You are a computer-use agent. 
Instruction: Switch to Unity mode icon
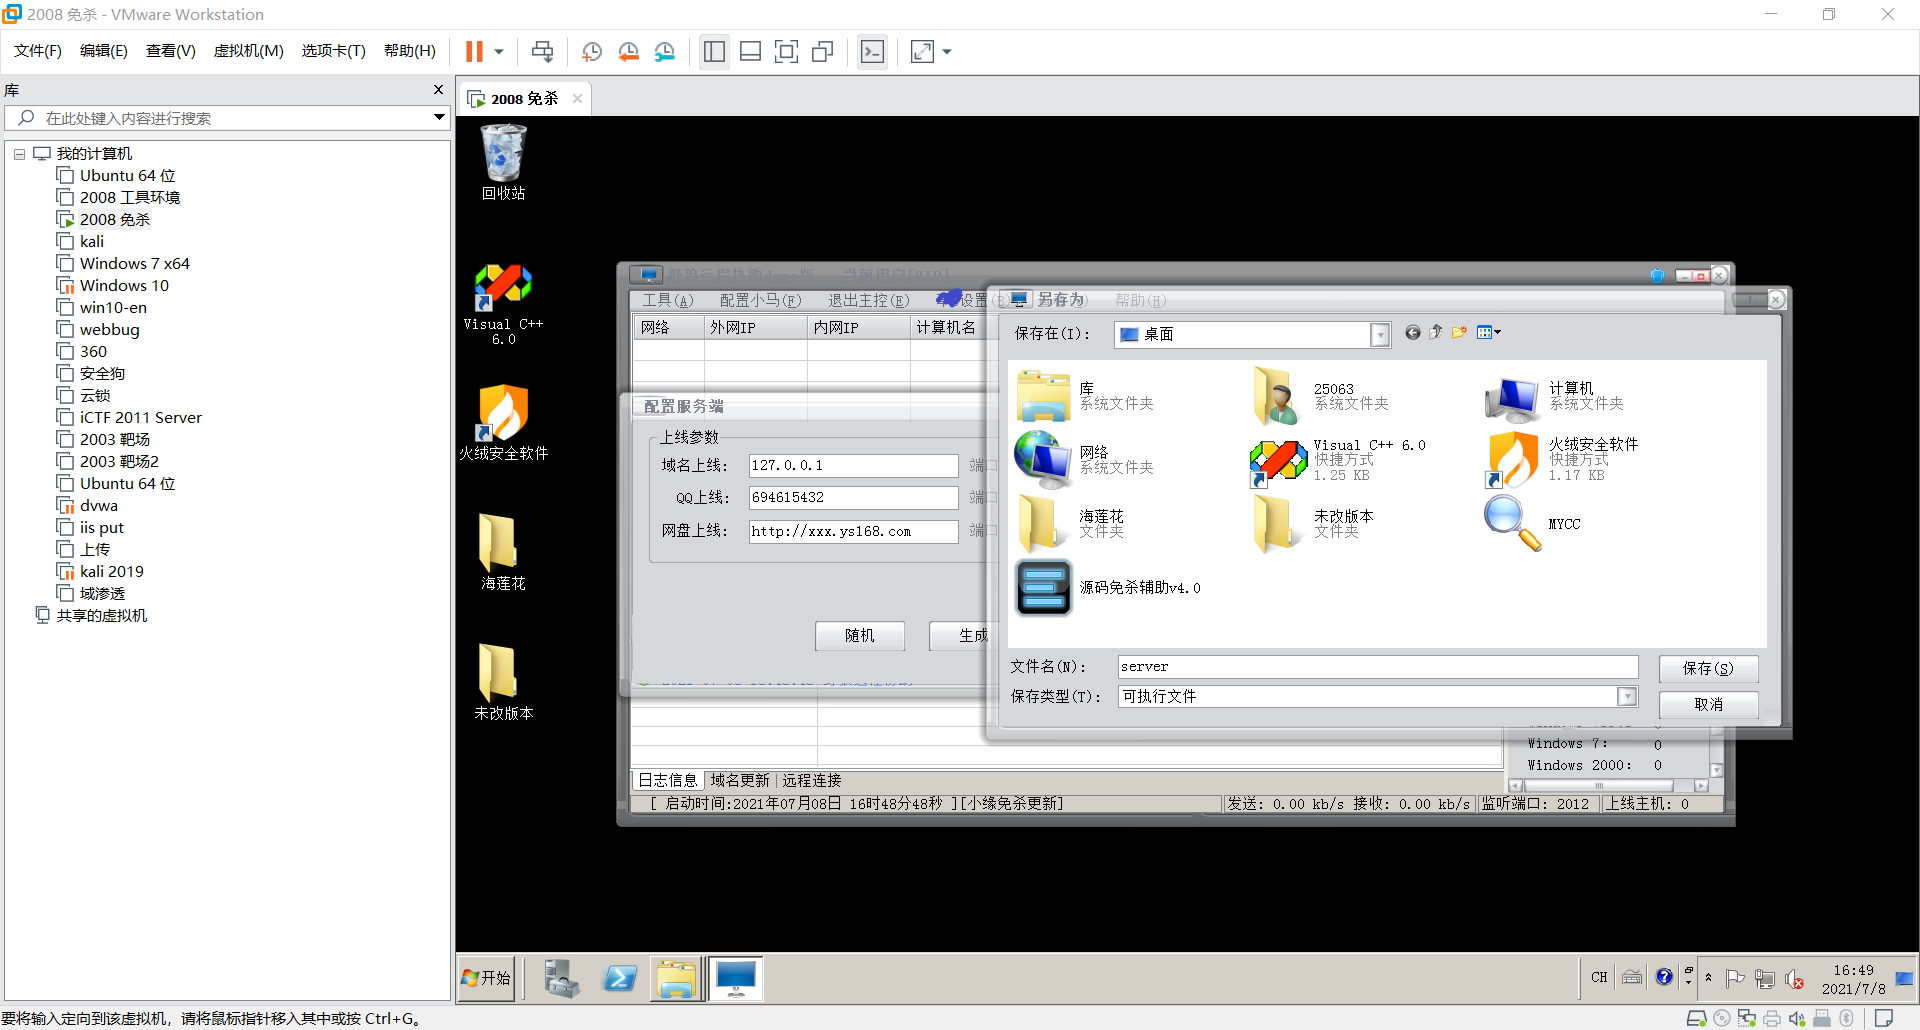(x=822, y=51)
